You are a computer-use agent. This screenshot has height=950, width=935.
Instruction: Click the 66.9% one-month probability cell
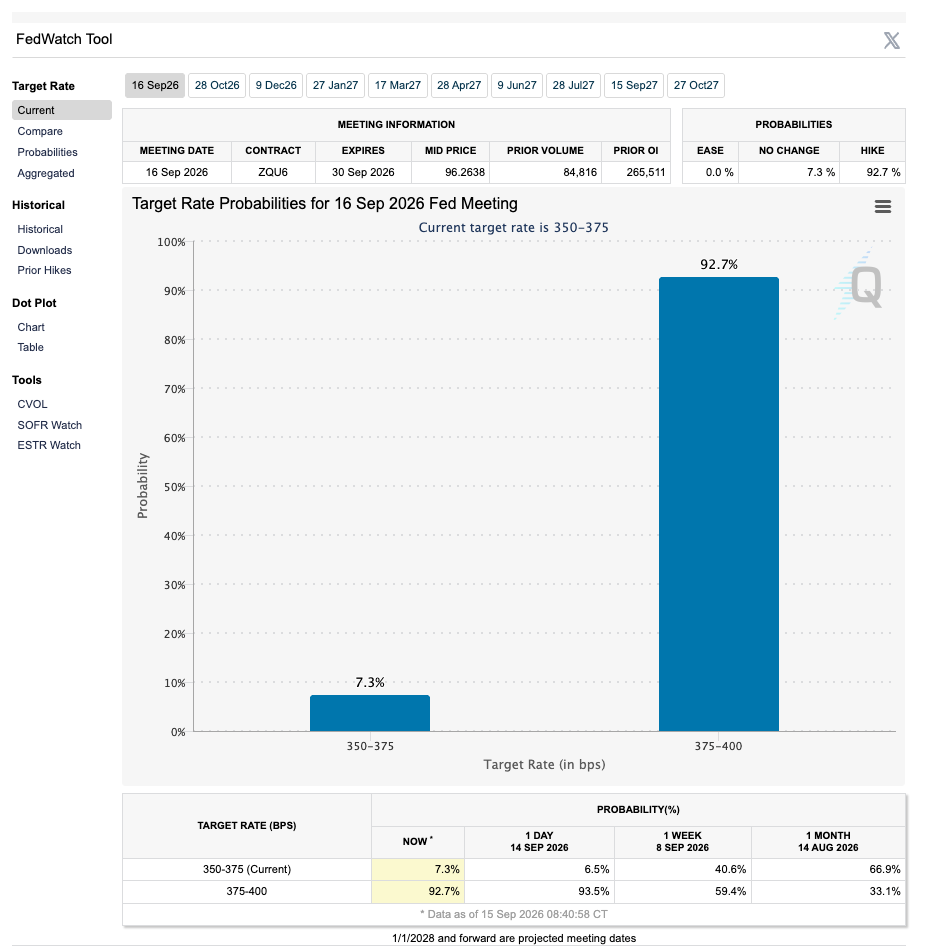(x=828, y=869)
